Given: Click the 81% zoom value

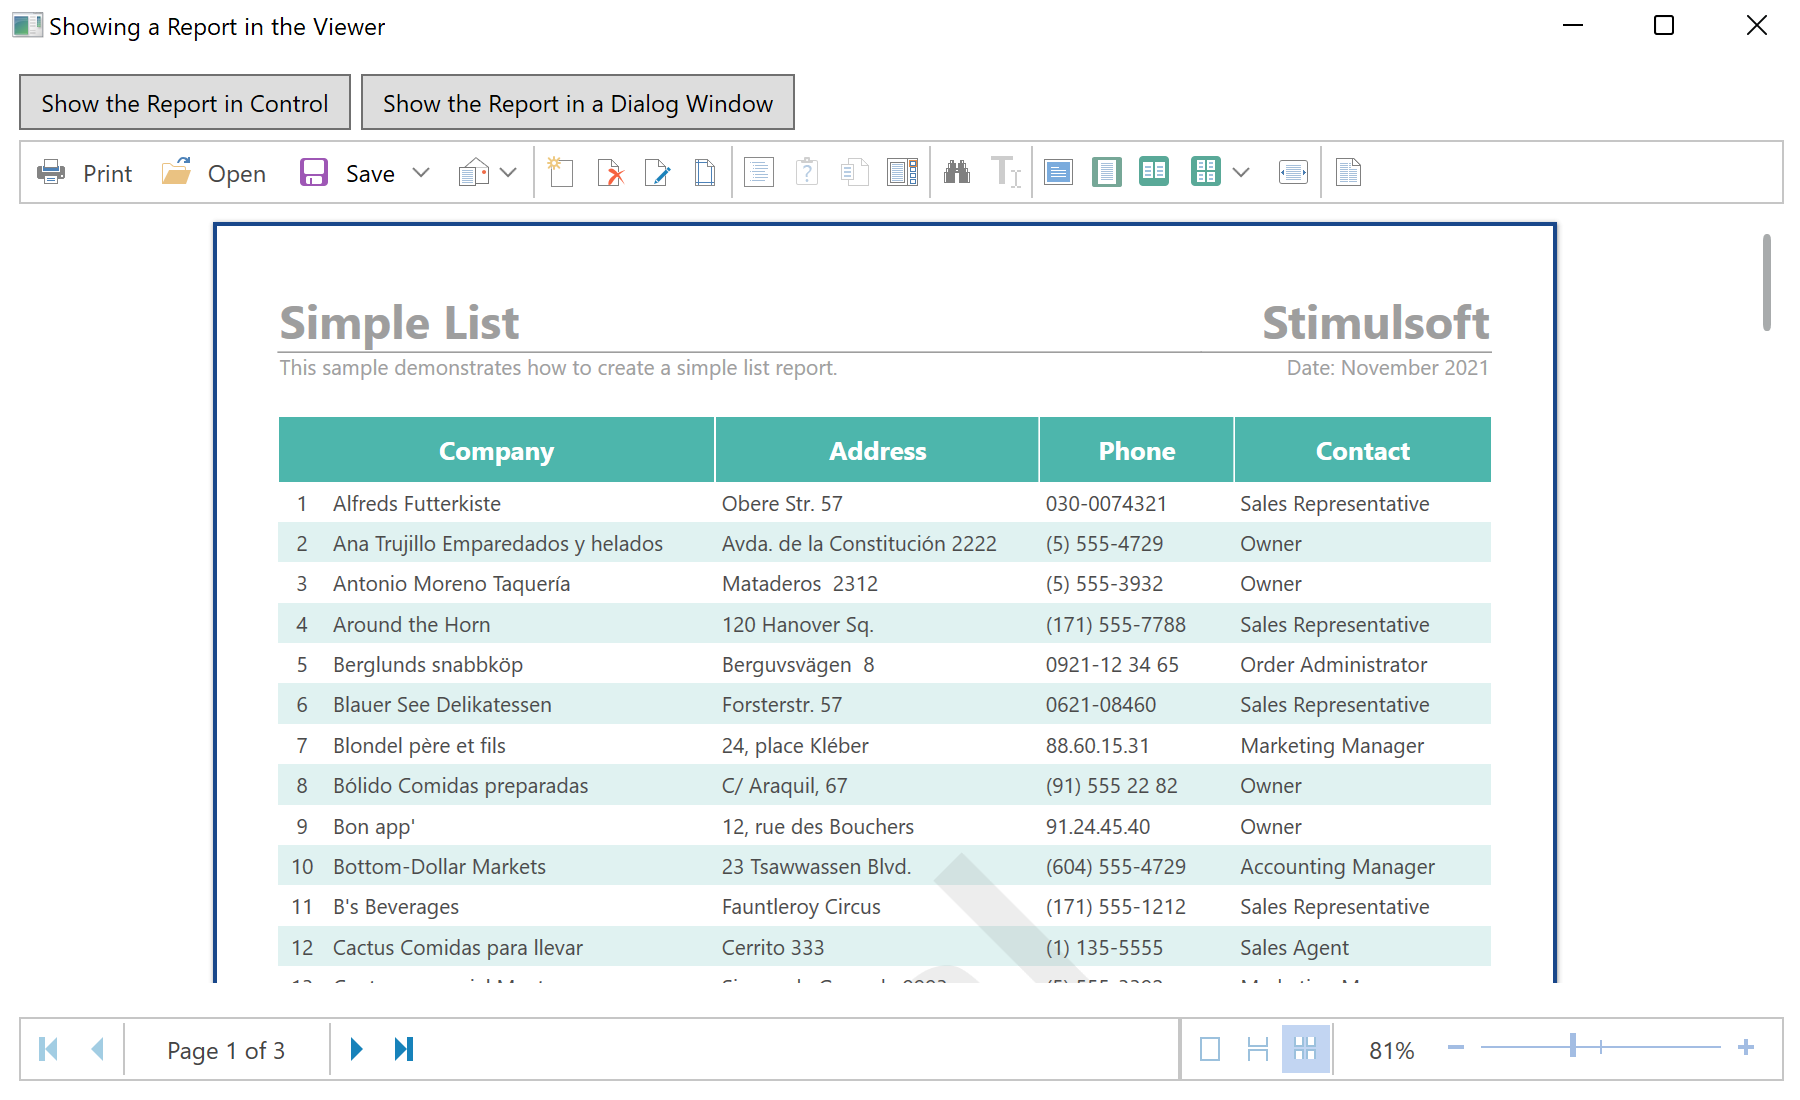Looking at the screenshot, I should (x=1392, y=1051).
